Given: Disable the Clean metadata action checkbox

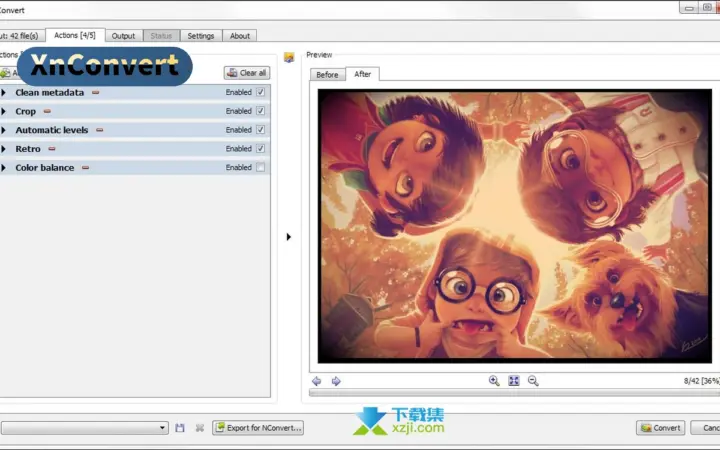Looking at the screenshot, I should (260, 92).
